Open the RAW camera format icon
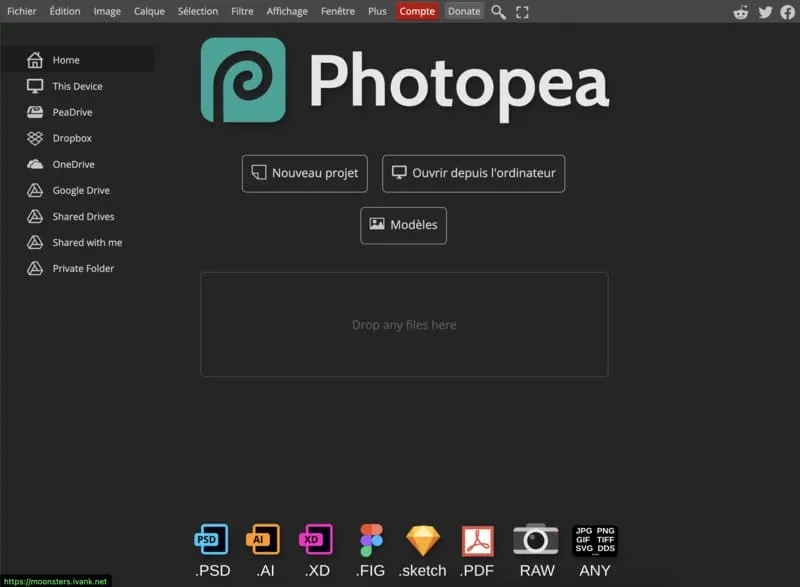The height and width of the screenshot is (587, 800). [536, 539]
